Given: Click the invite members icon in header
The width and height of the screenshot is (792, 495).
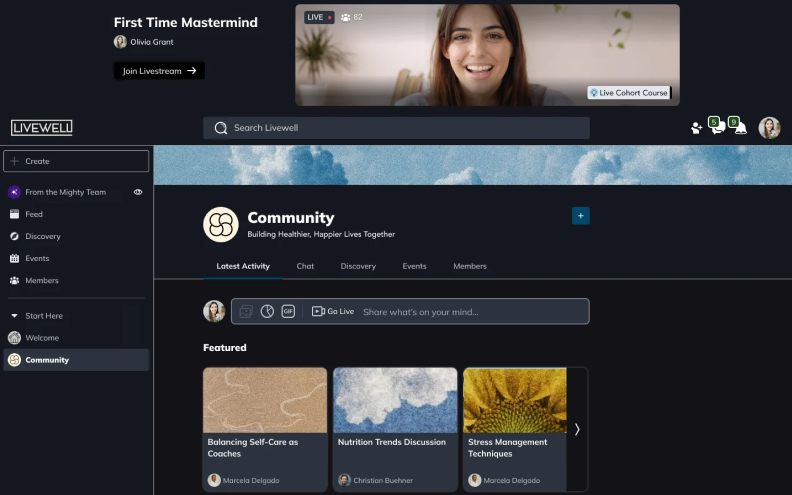Looking at the screenshot, I should 696,128.
